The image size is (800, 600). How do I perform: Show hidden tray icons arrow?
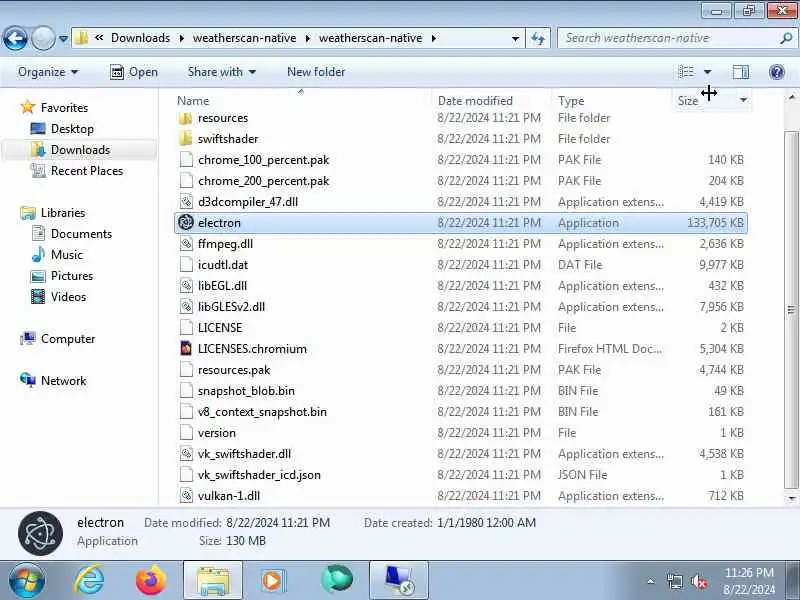coord(651,581)
